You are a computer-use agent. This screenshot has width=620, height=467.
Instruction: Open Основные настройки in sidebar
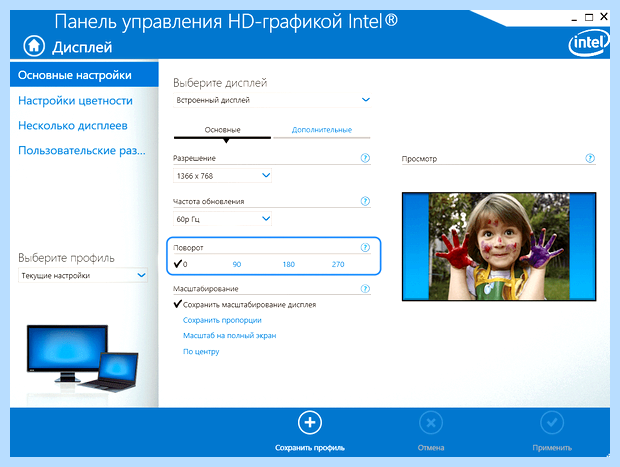(x=84, y=75)
